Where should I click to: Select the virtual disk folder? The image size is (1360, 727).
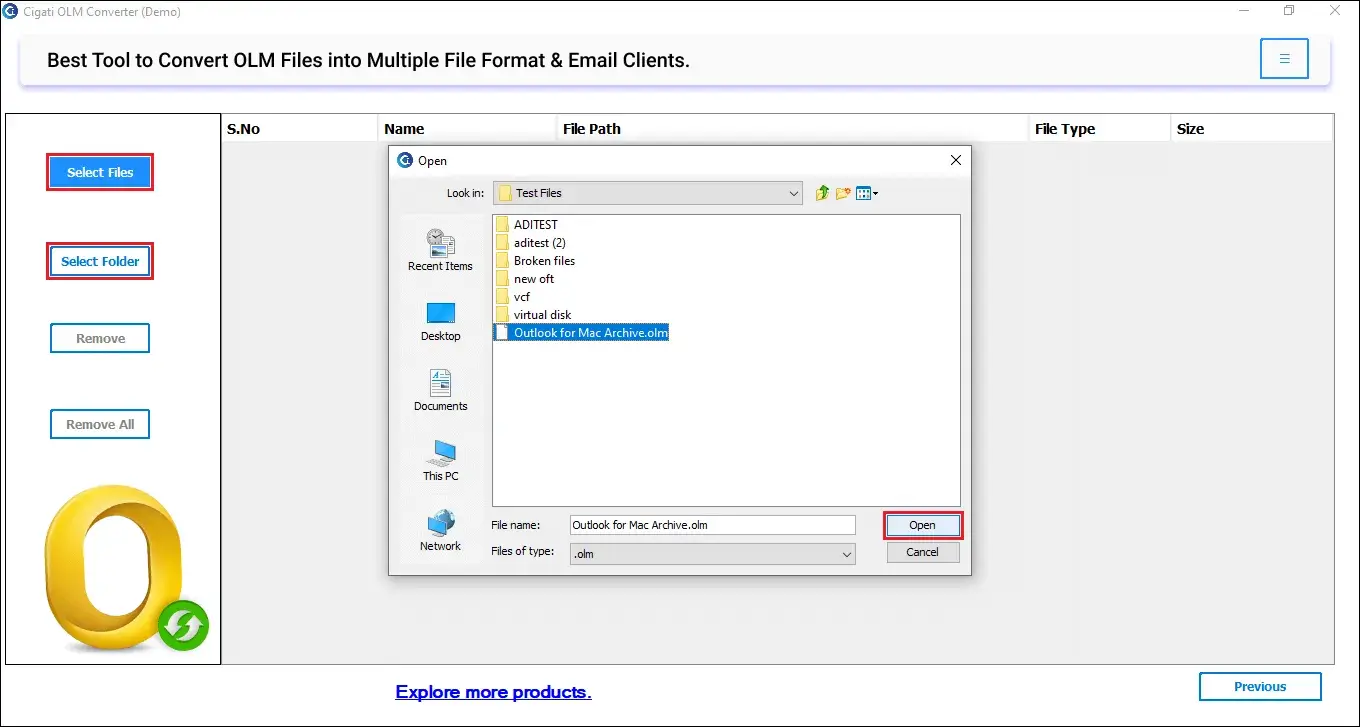pos(534,315)
